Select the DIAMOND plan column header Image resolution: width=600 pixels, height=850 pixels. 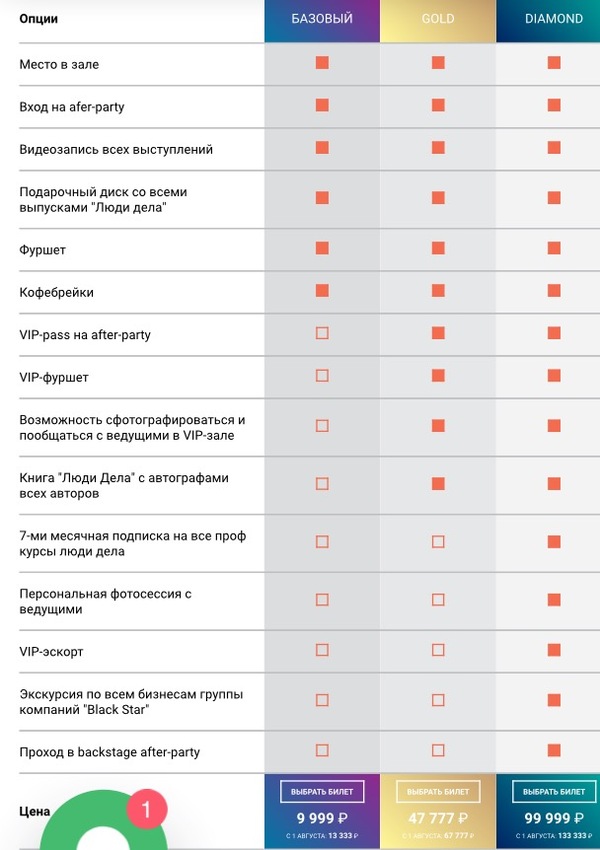pyautogui.click(x=554, y=19)
